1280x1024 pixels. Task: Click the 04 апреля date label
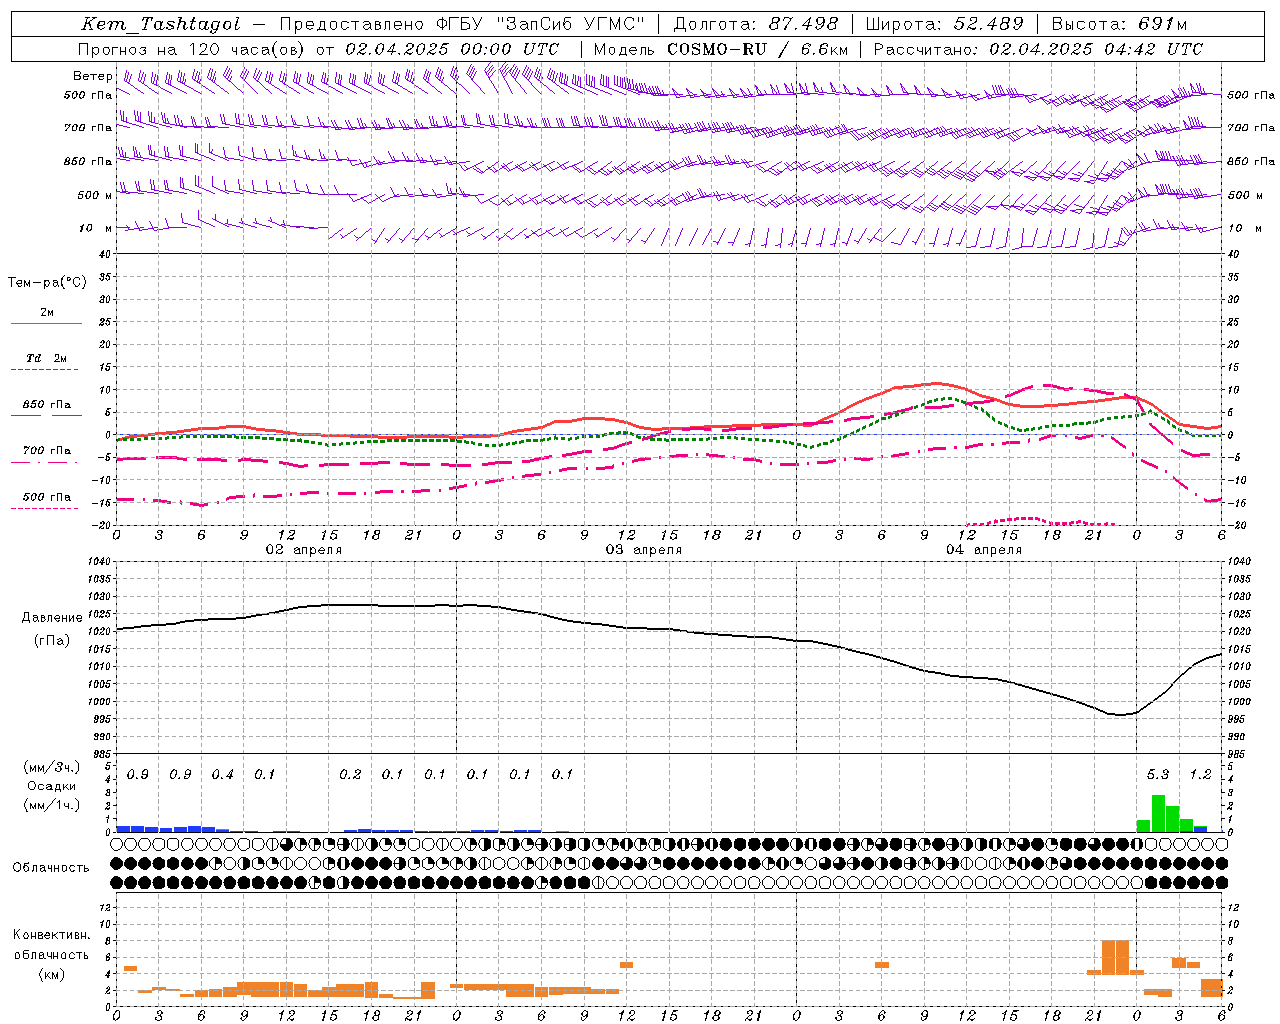983,550
